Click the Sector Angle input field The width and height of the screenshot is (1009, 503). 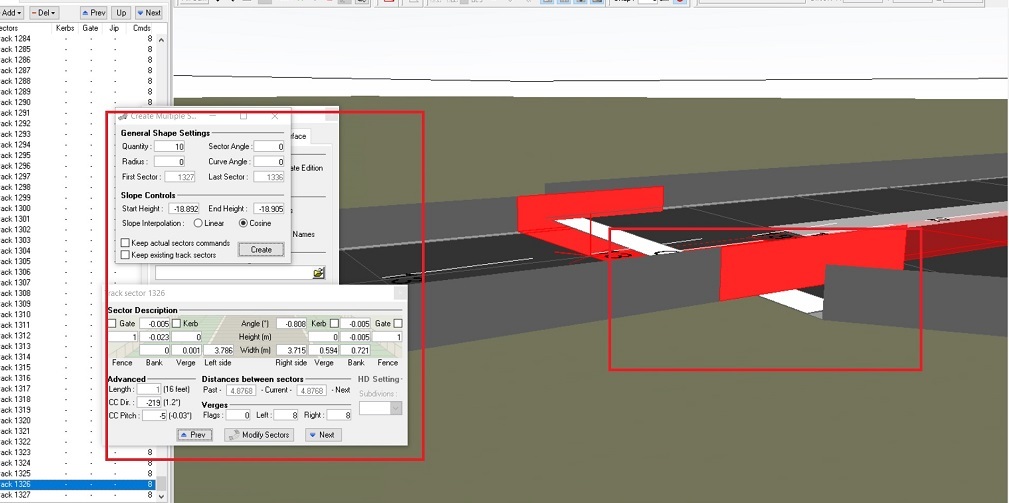click(269, 147)
